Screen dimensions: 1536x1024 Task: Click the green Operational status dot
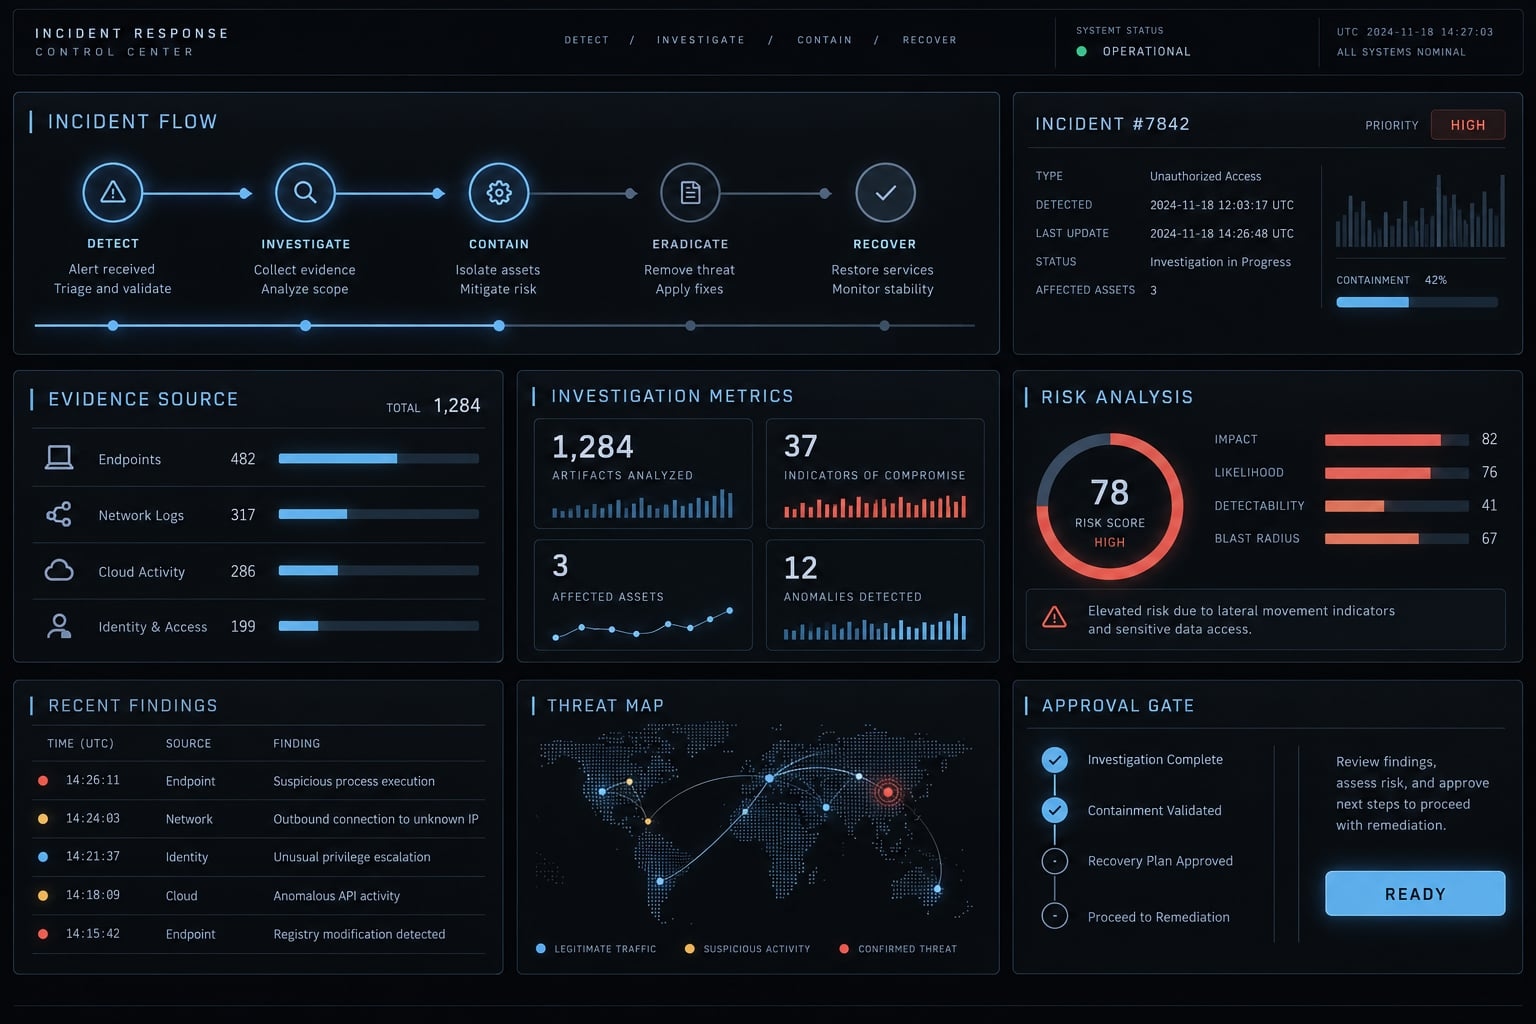[1081, 51]
